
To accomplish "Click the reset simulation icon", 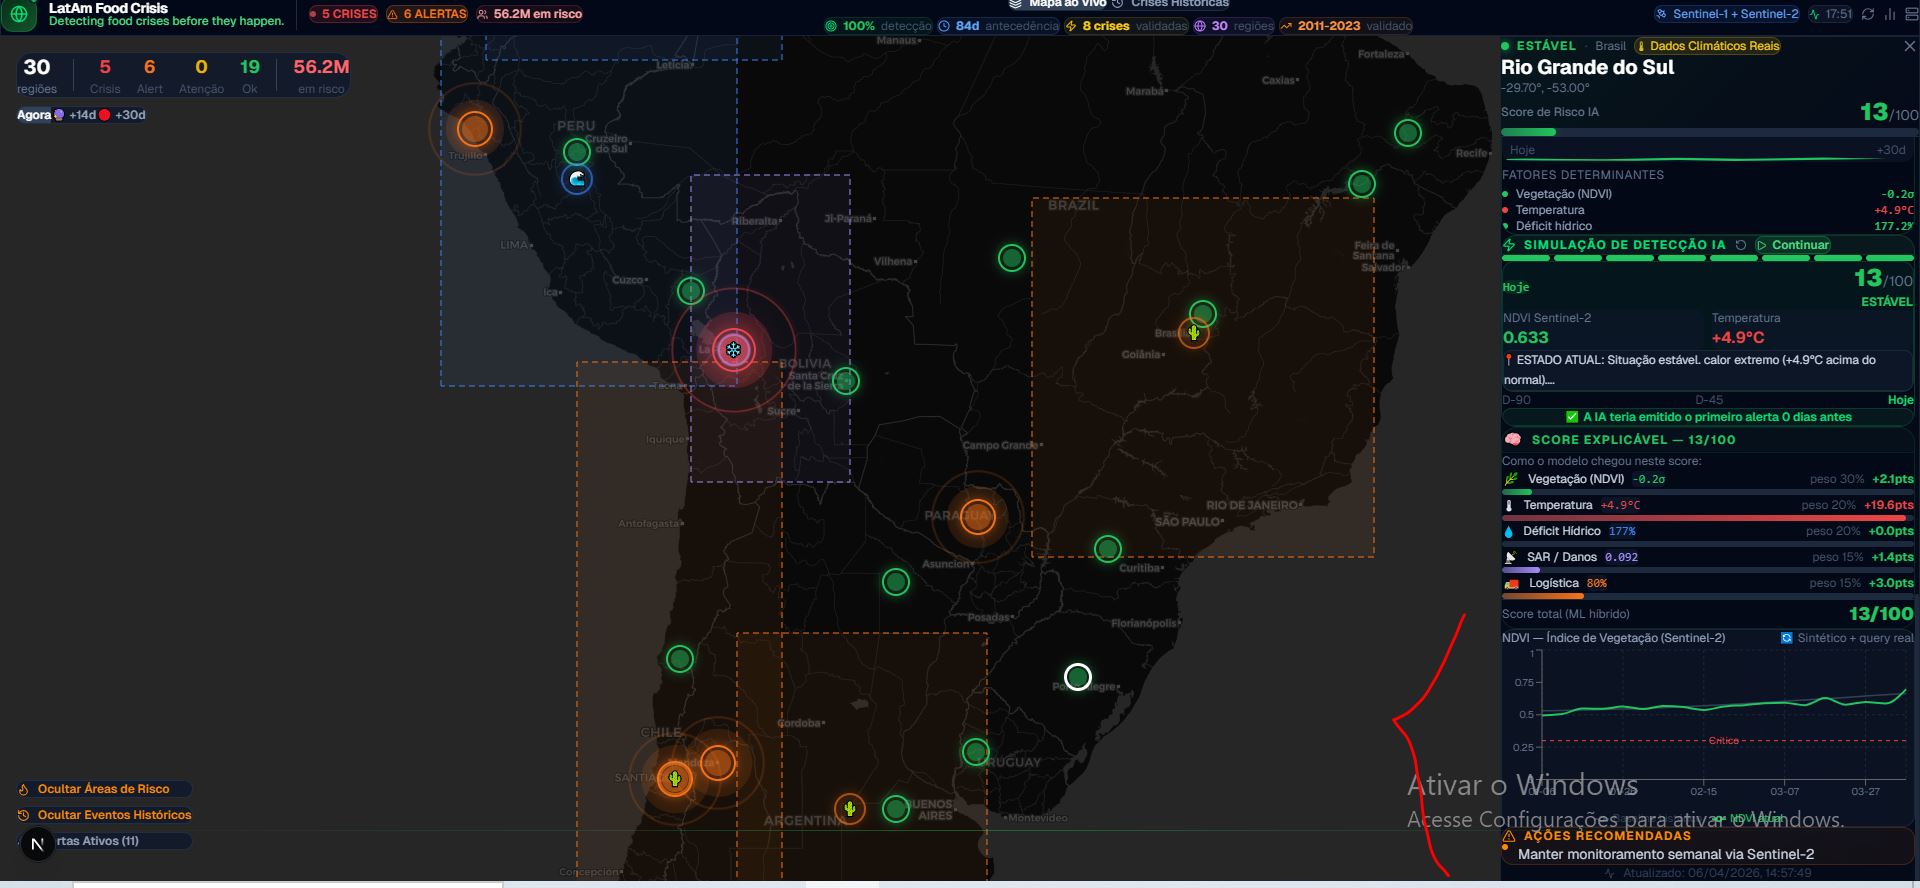I will (x=1741, y=245).
